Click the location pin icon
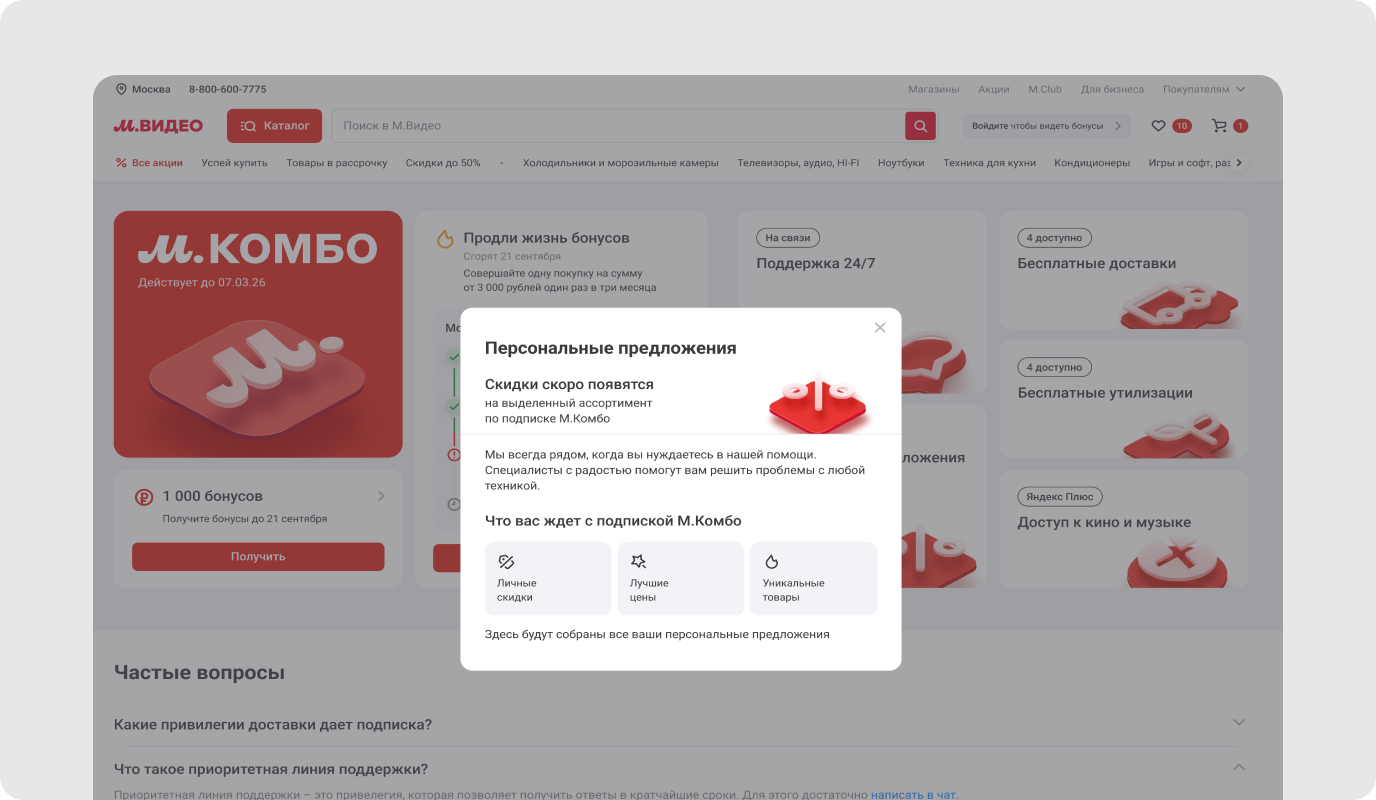Viewport: 1376px width, 800px height. [121, 89]
